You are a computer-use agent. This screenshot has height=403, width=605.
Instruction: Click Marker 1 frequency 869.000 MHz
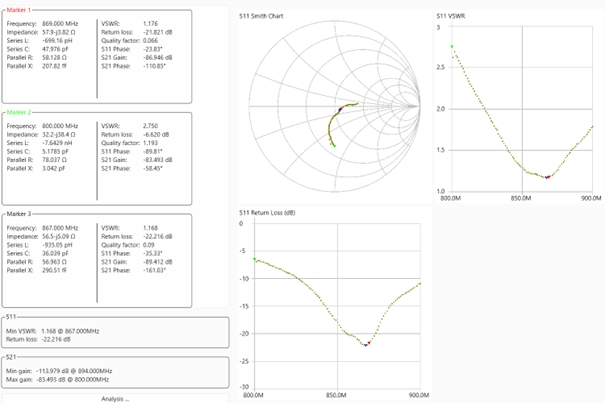pyautogui.click(x=60, y=24)
